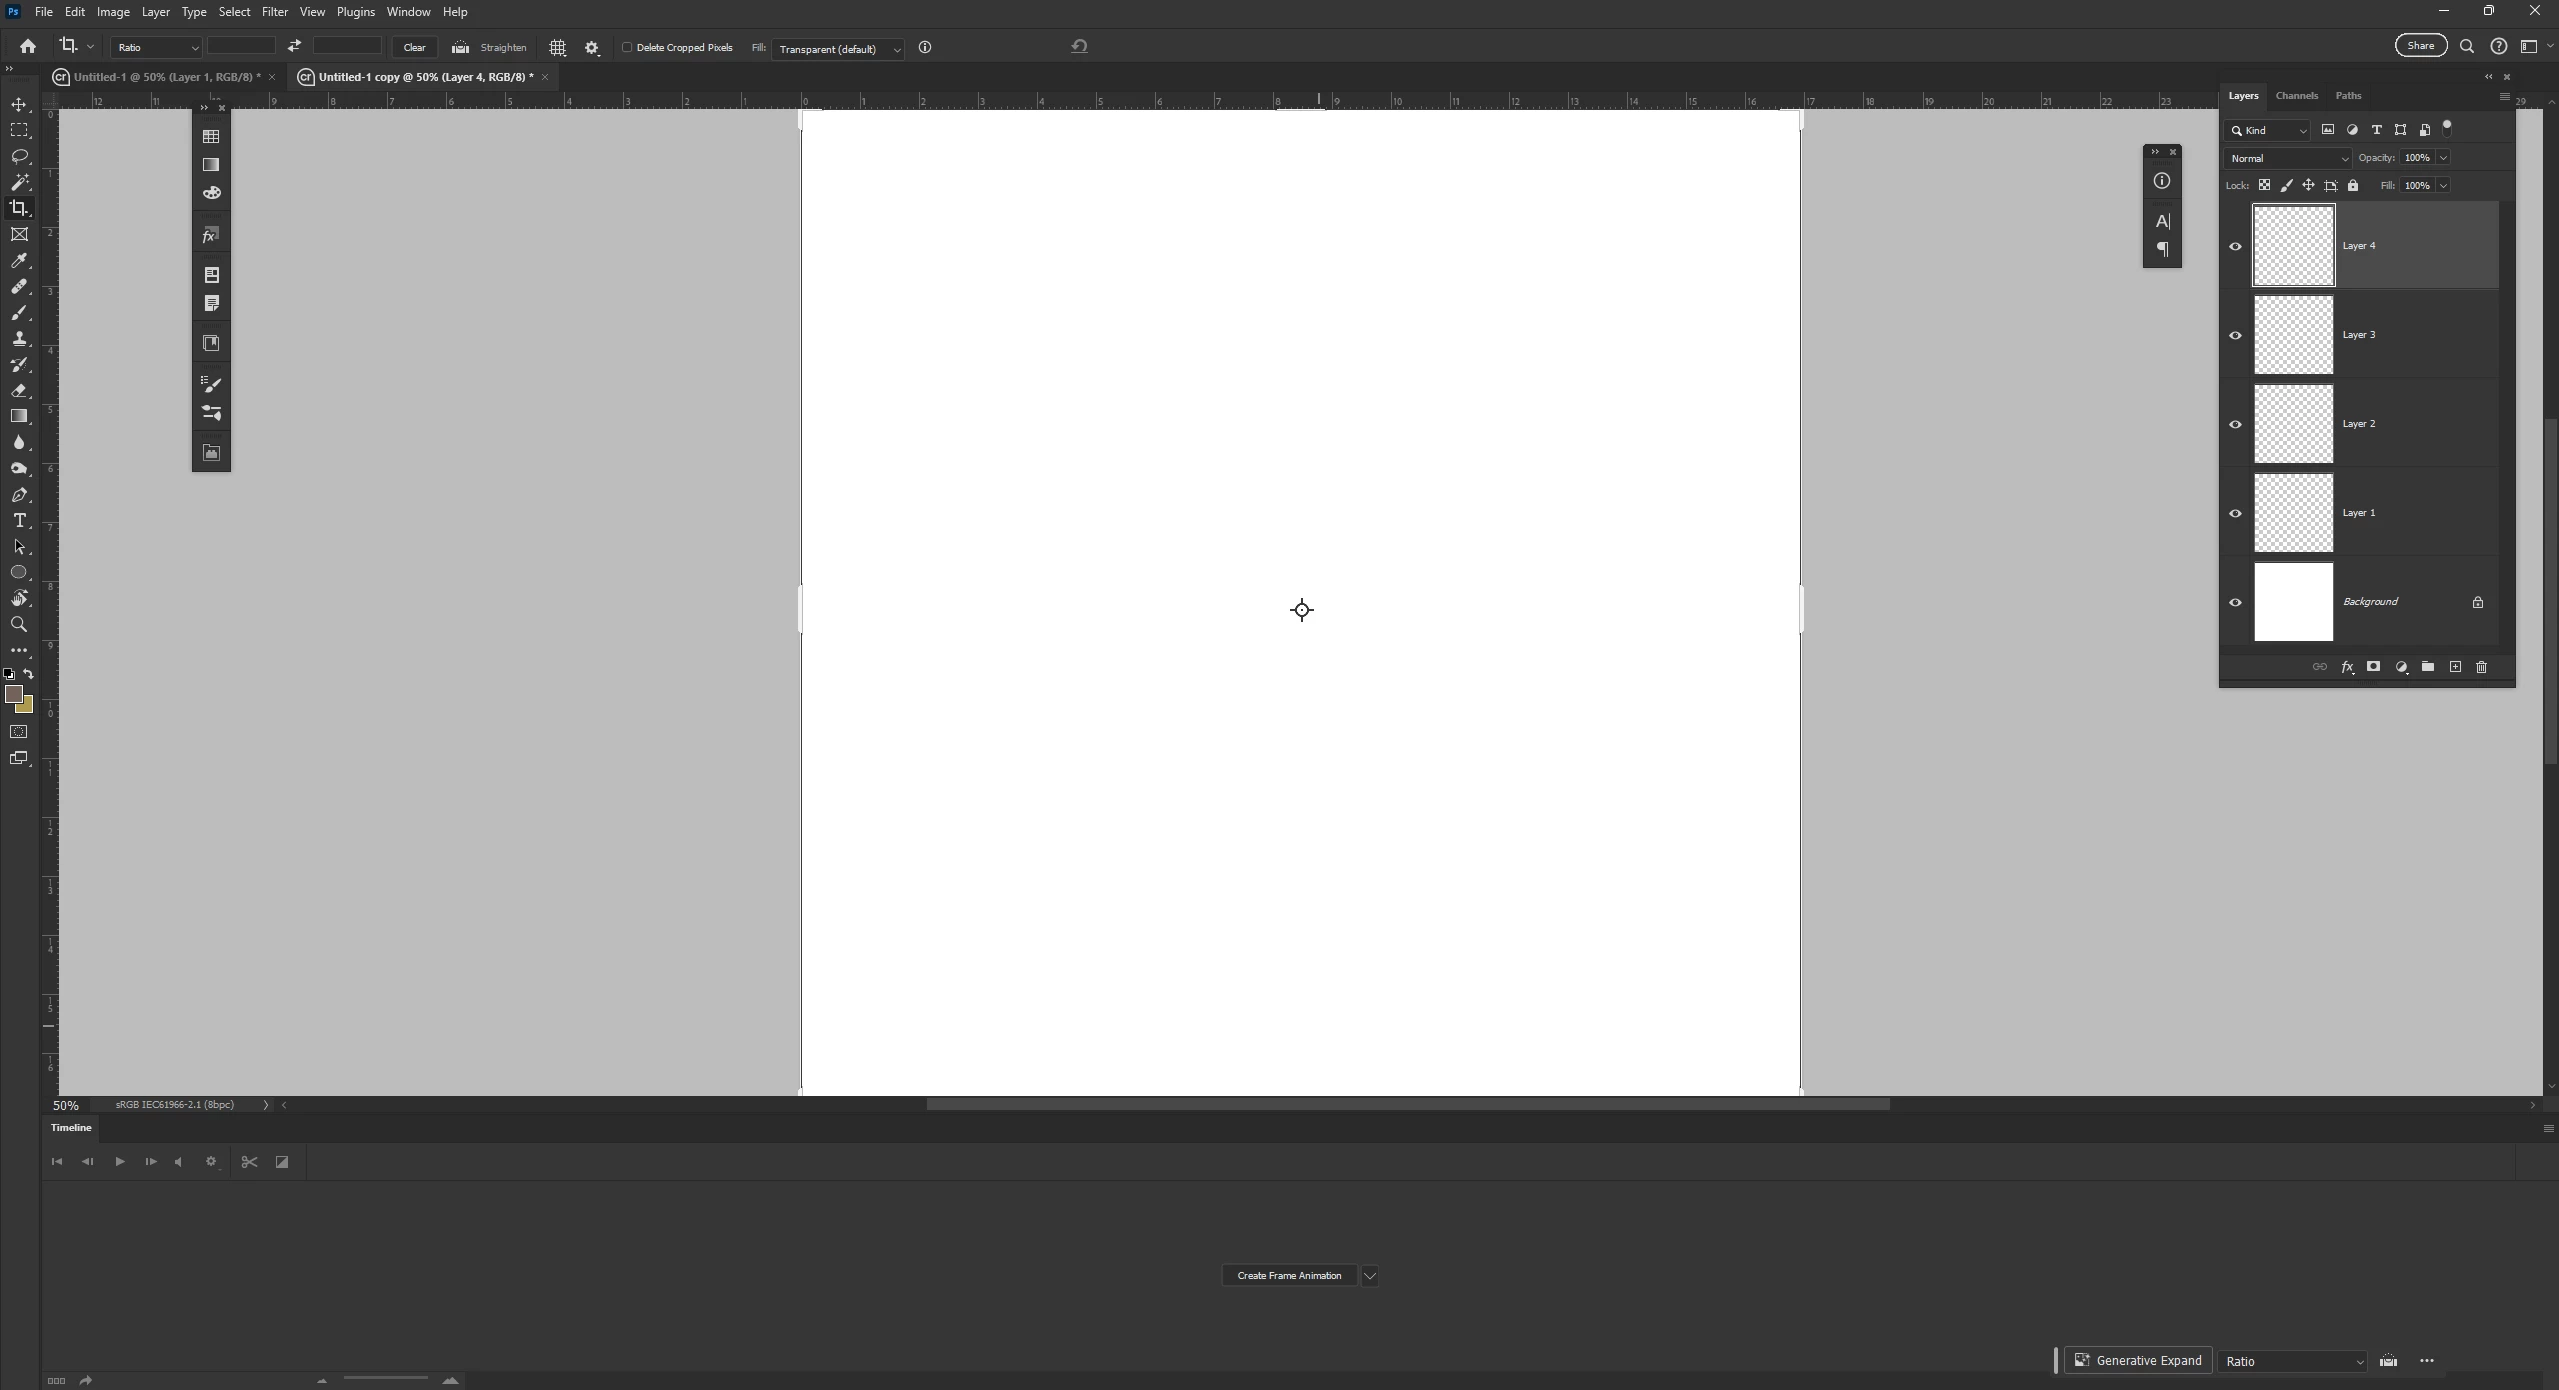Expand the Fill Transparent (default) dropdown
The image size is (2559, 1390).
839,49
